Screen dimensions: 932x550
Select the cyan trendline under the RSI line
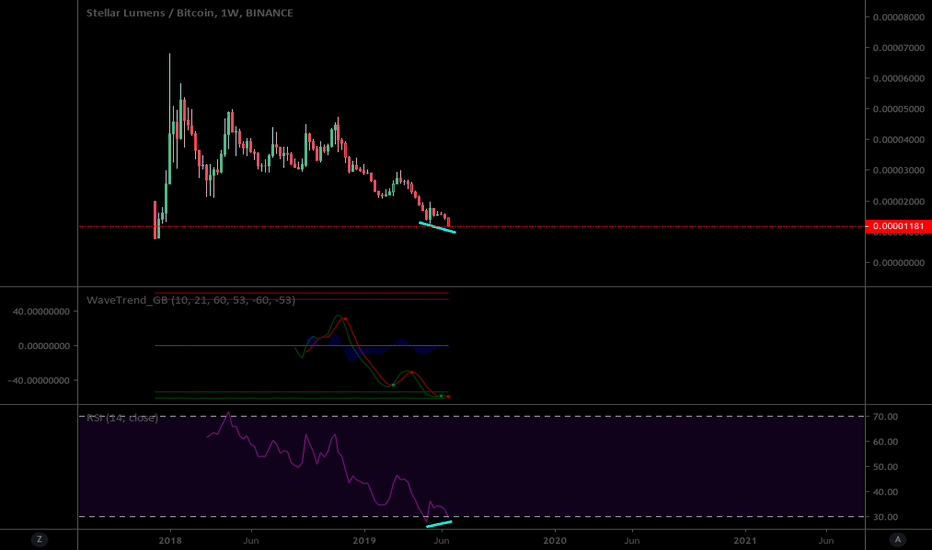coord(439,524)
